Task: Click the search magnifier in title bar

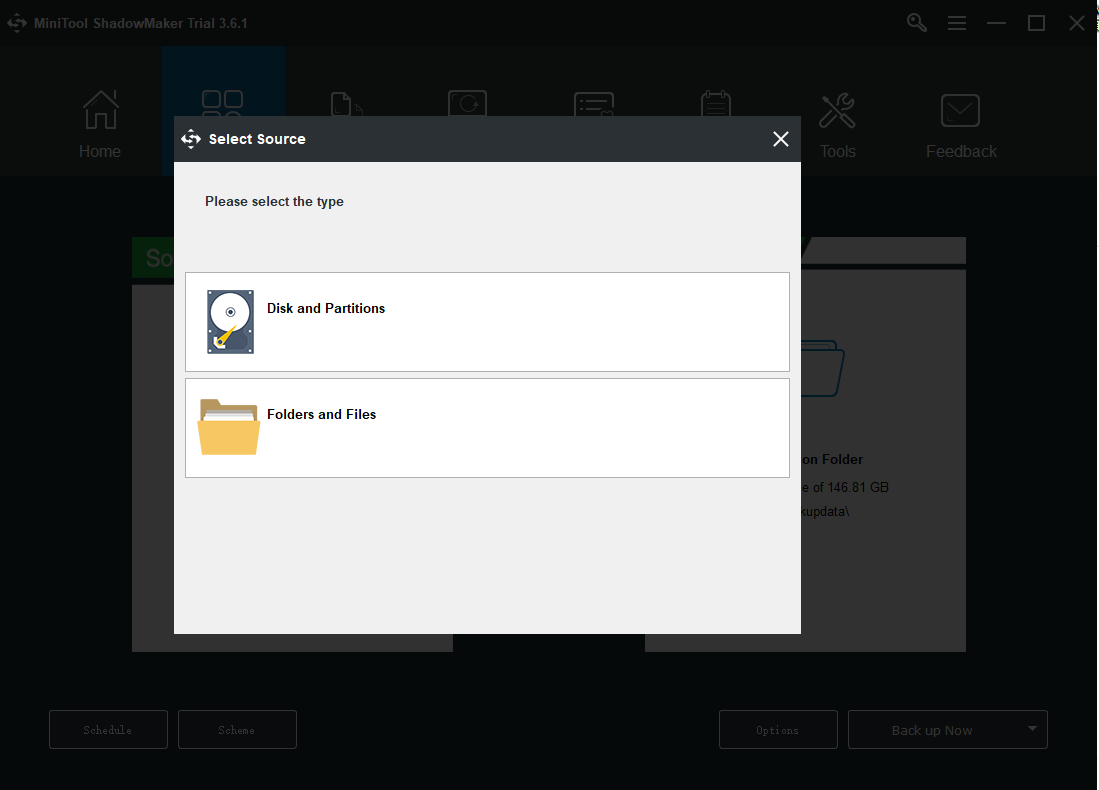Action: click(916, 22)
